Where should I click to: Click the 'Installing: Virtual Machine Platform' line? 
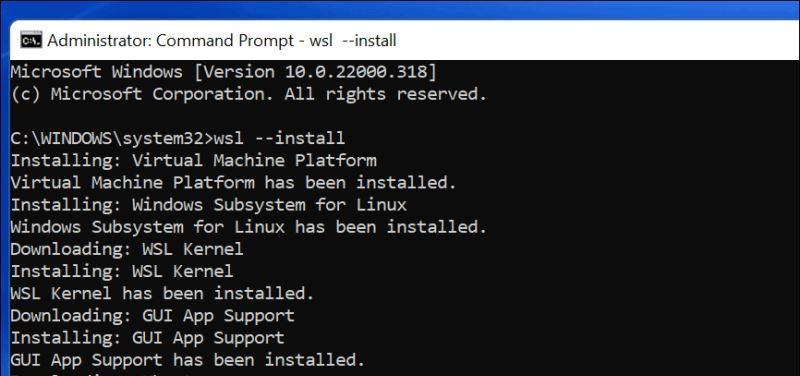[x=193, y=161]
